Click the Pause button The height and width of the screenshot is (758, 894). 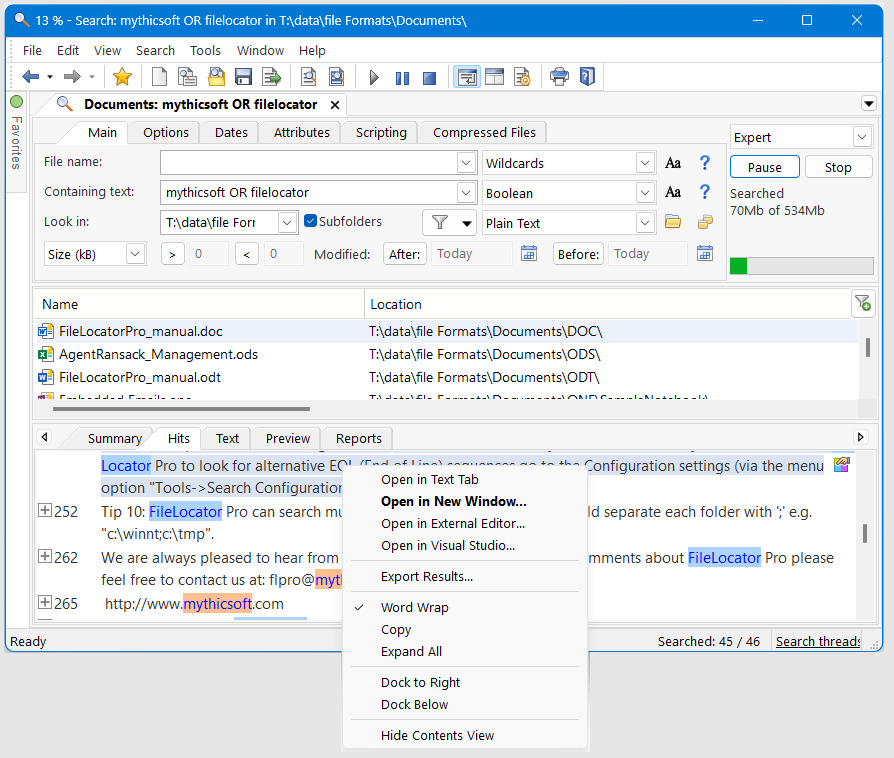click(765, 167)
